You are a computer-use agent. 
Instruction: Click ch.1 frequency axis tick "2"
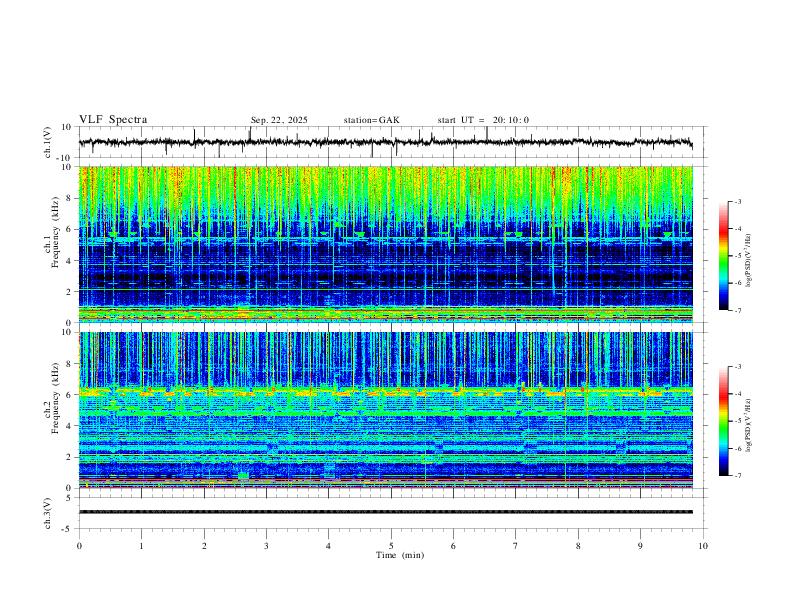pyautogui.click(x=69, y=292)
